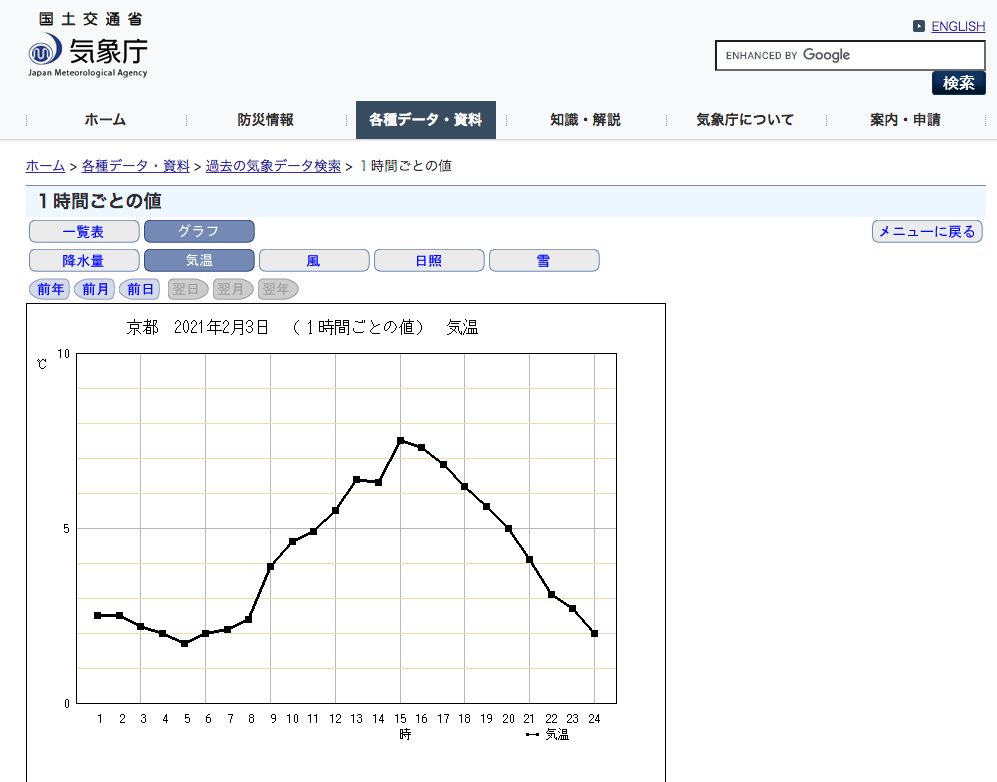The width and height of the screenshot is (997, 782).
Task: Go to 前月 previous month data
Action: pyautogui.click(x=96, y=290)
